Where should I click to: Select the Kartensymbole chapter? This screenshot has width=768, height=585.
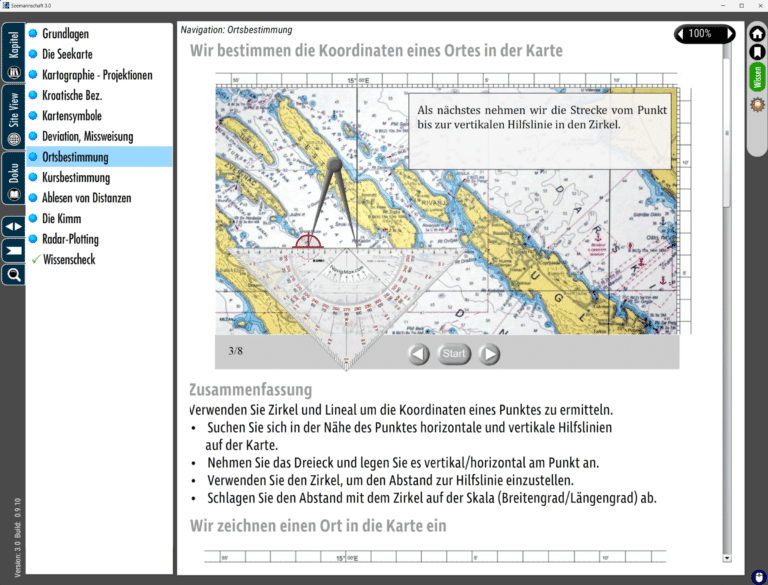point(99,116)
